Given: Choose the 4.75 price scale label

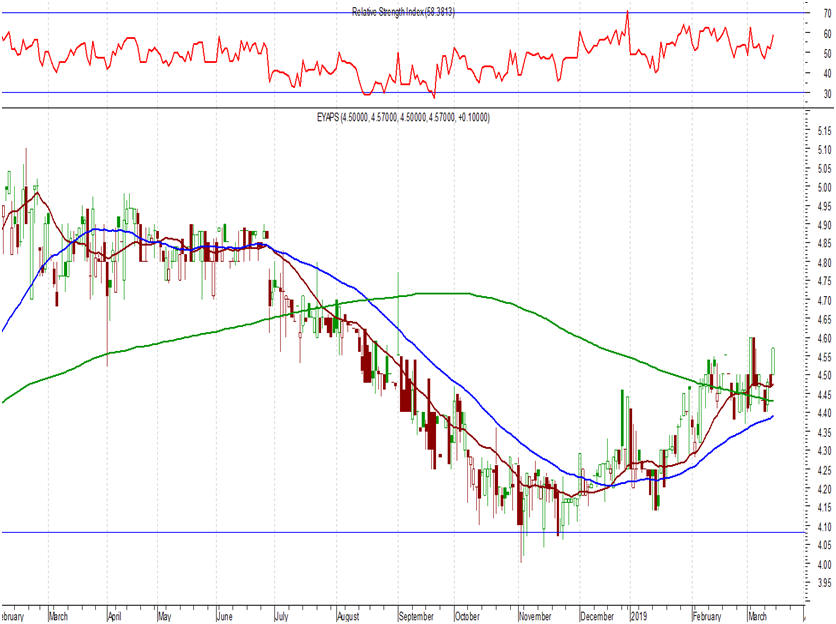Looking at the screenshot, I should (824, 281).
